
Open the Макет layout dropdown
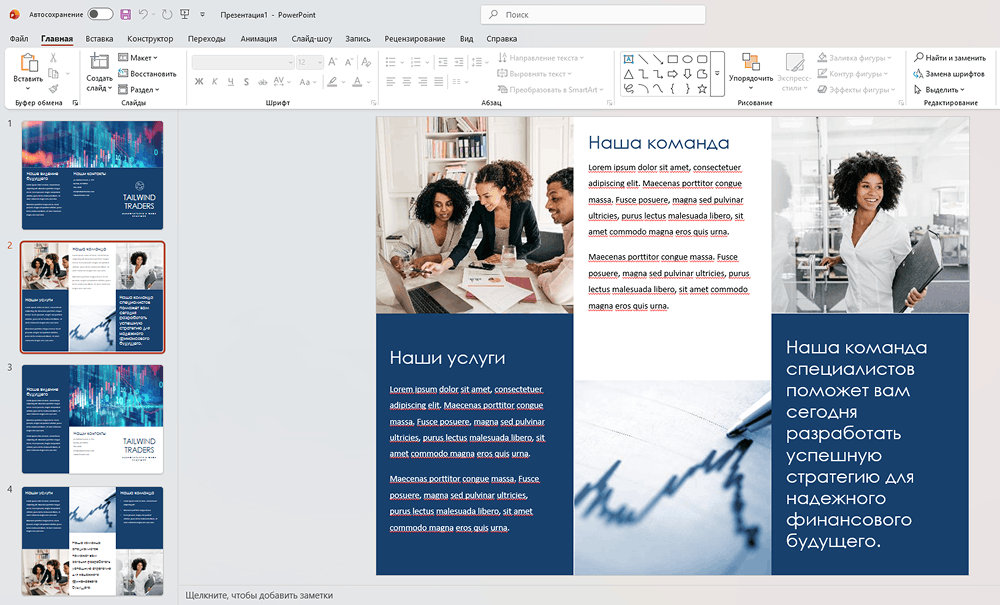click(138, 58)
